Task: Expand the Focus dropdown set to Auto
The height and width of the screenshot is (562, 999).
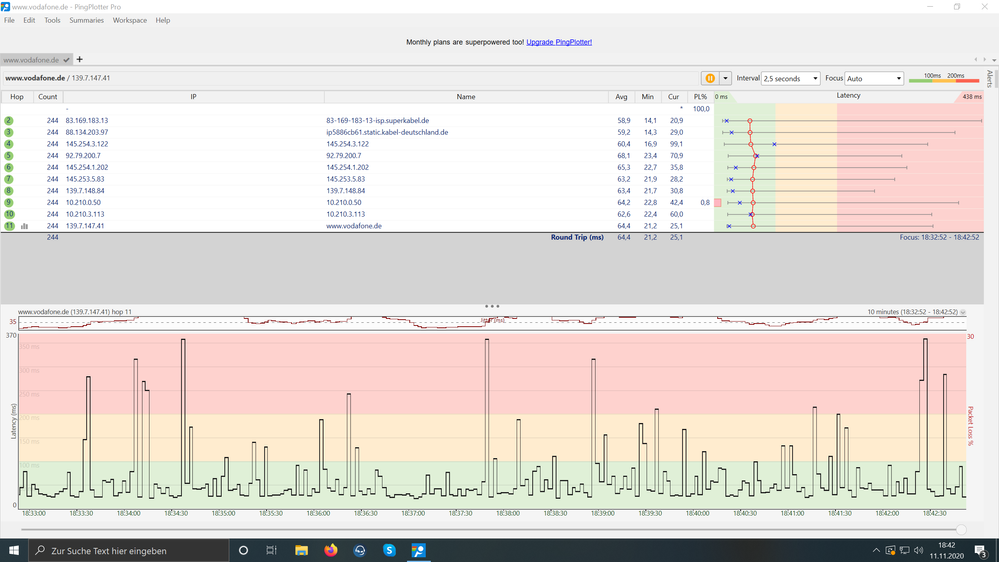Action: 874,78
